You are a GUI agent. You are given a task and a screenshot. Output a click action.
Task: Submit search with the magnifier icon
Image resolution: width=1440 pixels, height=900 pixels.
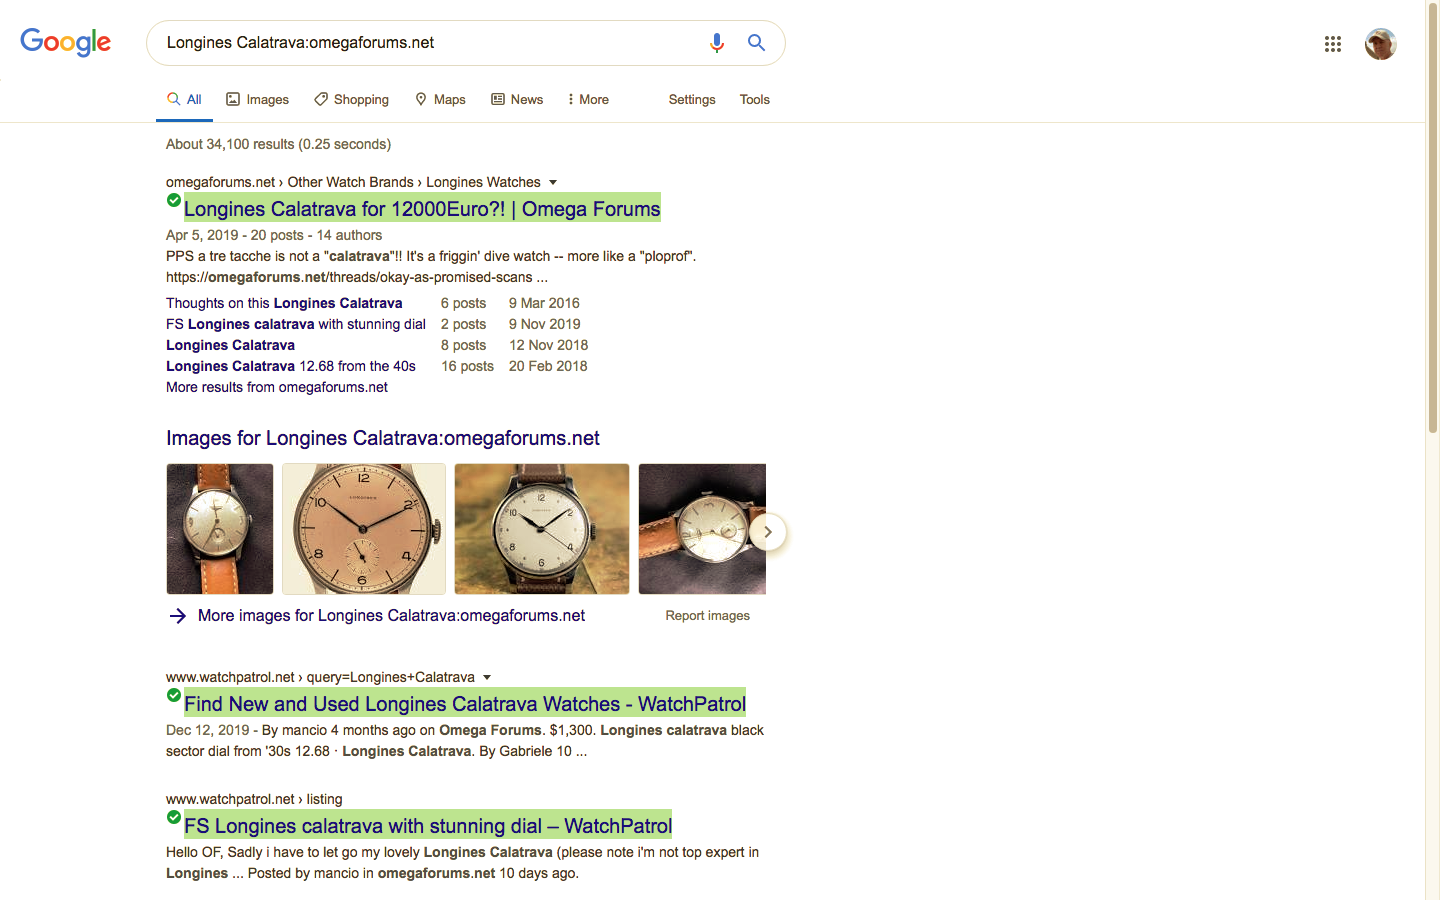(x=757, y=43)
